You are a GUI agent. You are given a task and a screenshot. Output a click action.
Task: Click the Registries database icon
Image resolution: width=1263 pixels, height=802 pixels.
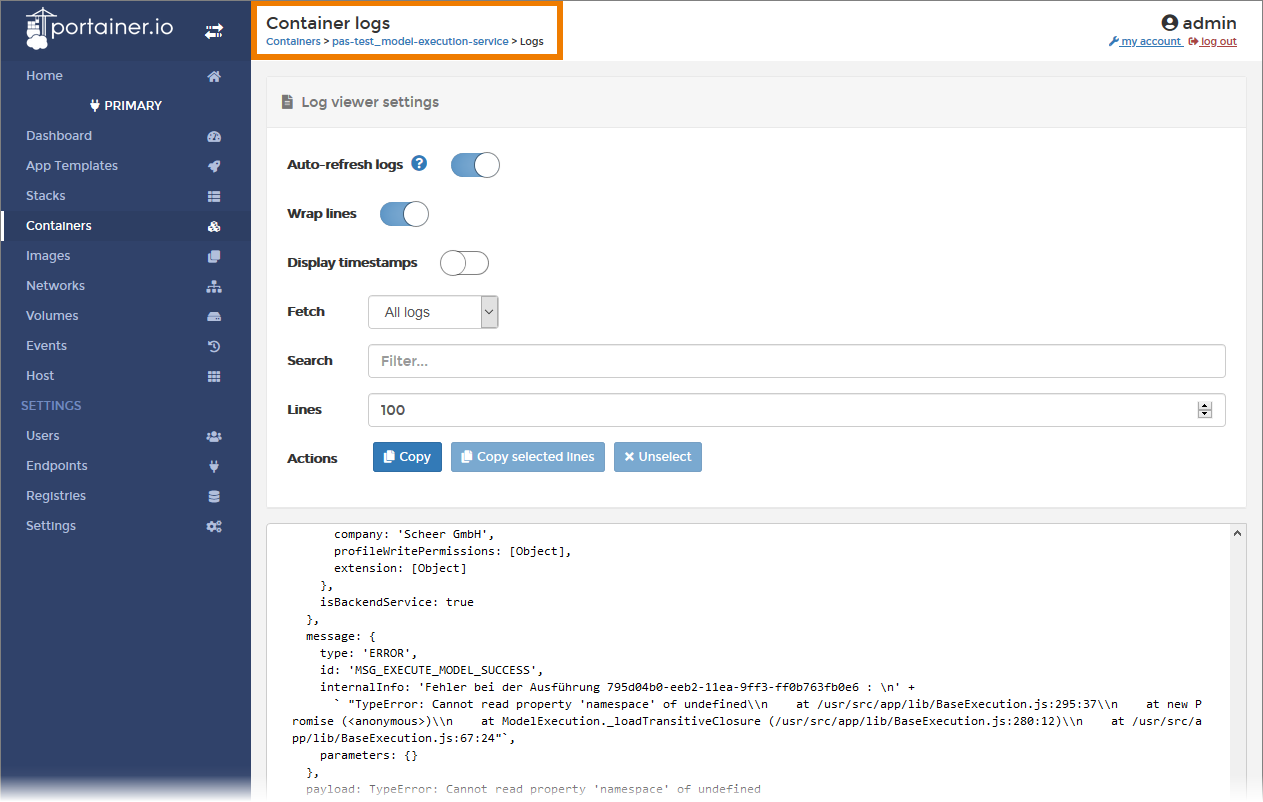(x=214, y=496)
